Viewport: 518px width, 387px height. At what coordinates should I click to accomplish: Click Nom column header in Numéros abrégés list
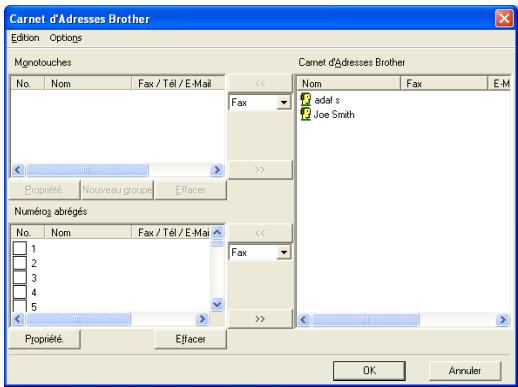tap(88, 232)
